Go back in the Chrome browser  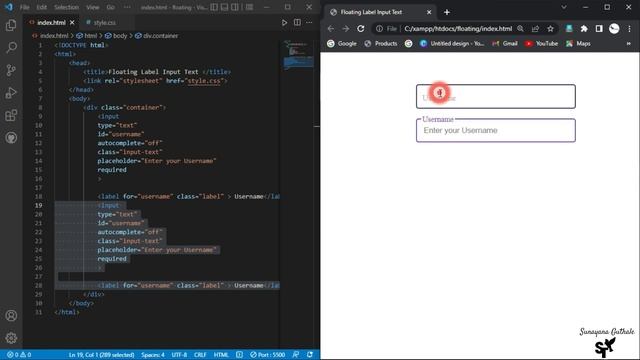(331, 29)
